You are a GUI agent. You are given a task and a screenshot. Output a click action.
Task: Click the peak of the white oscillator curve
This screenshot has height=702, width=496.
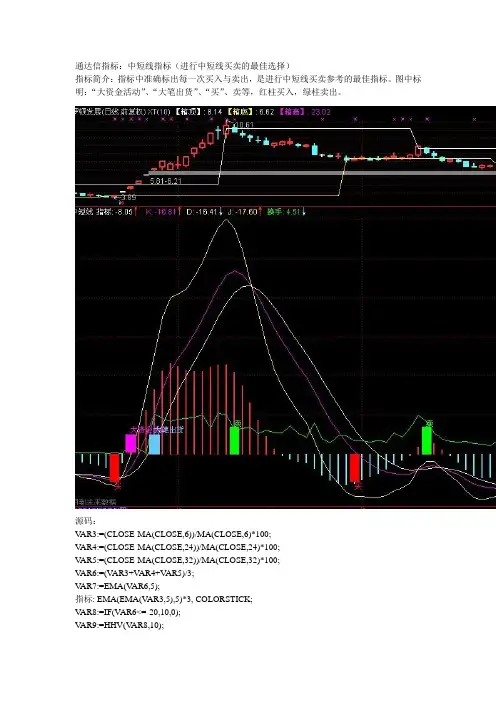tap(226, 220)
